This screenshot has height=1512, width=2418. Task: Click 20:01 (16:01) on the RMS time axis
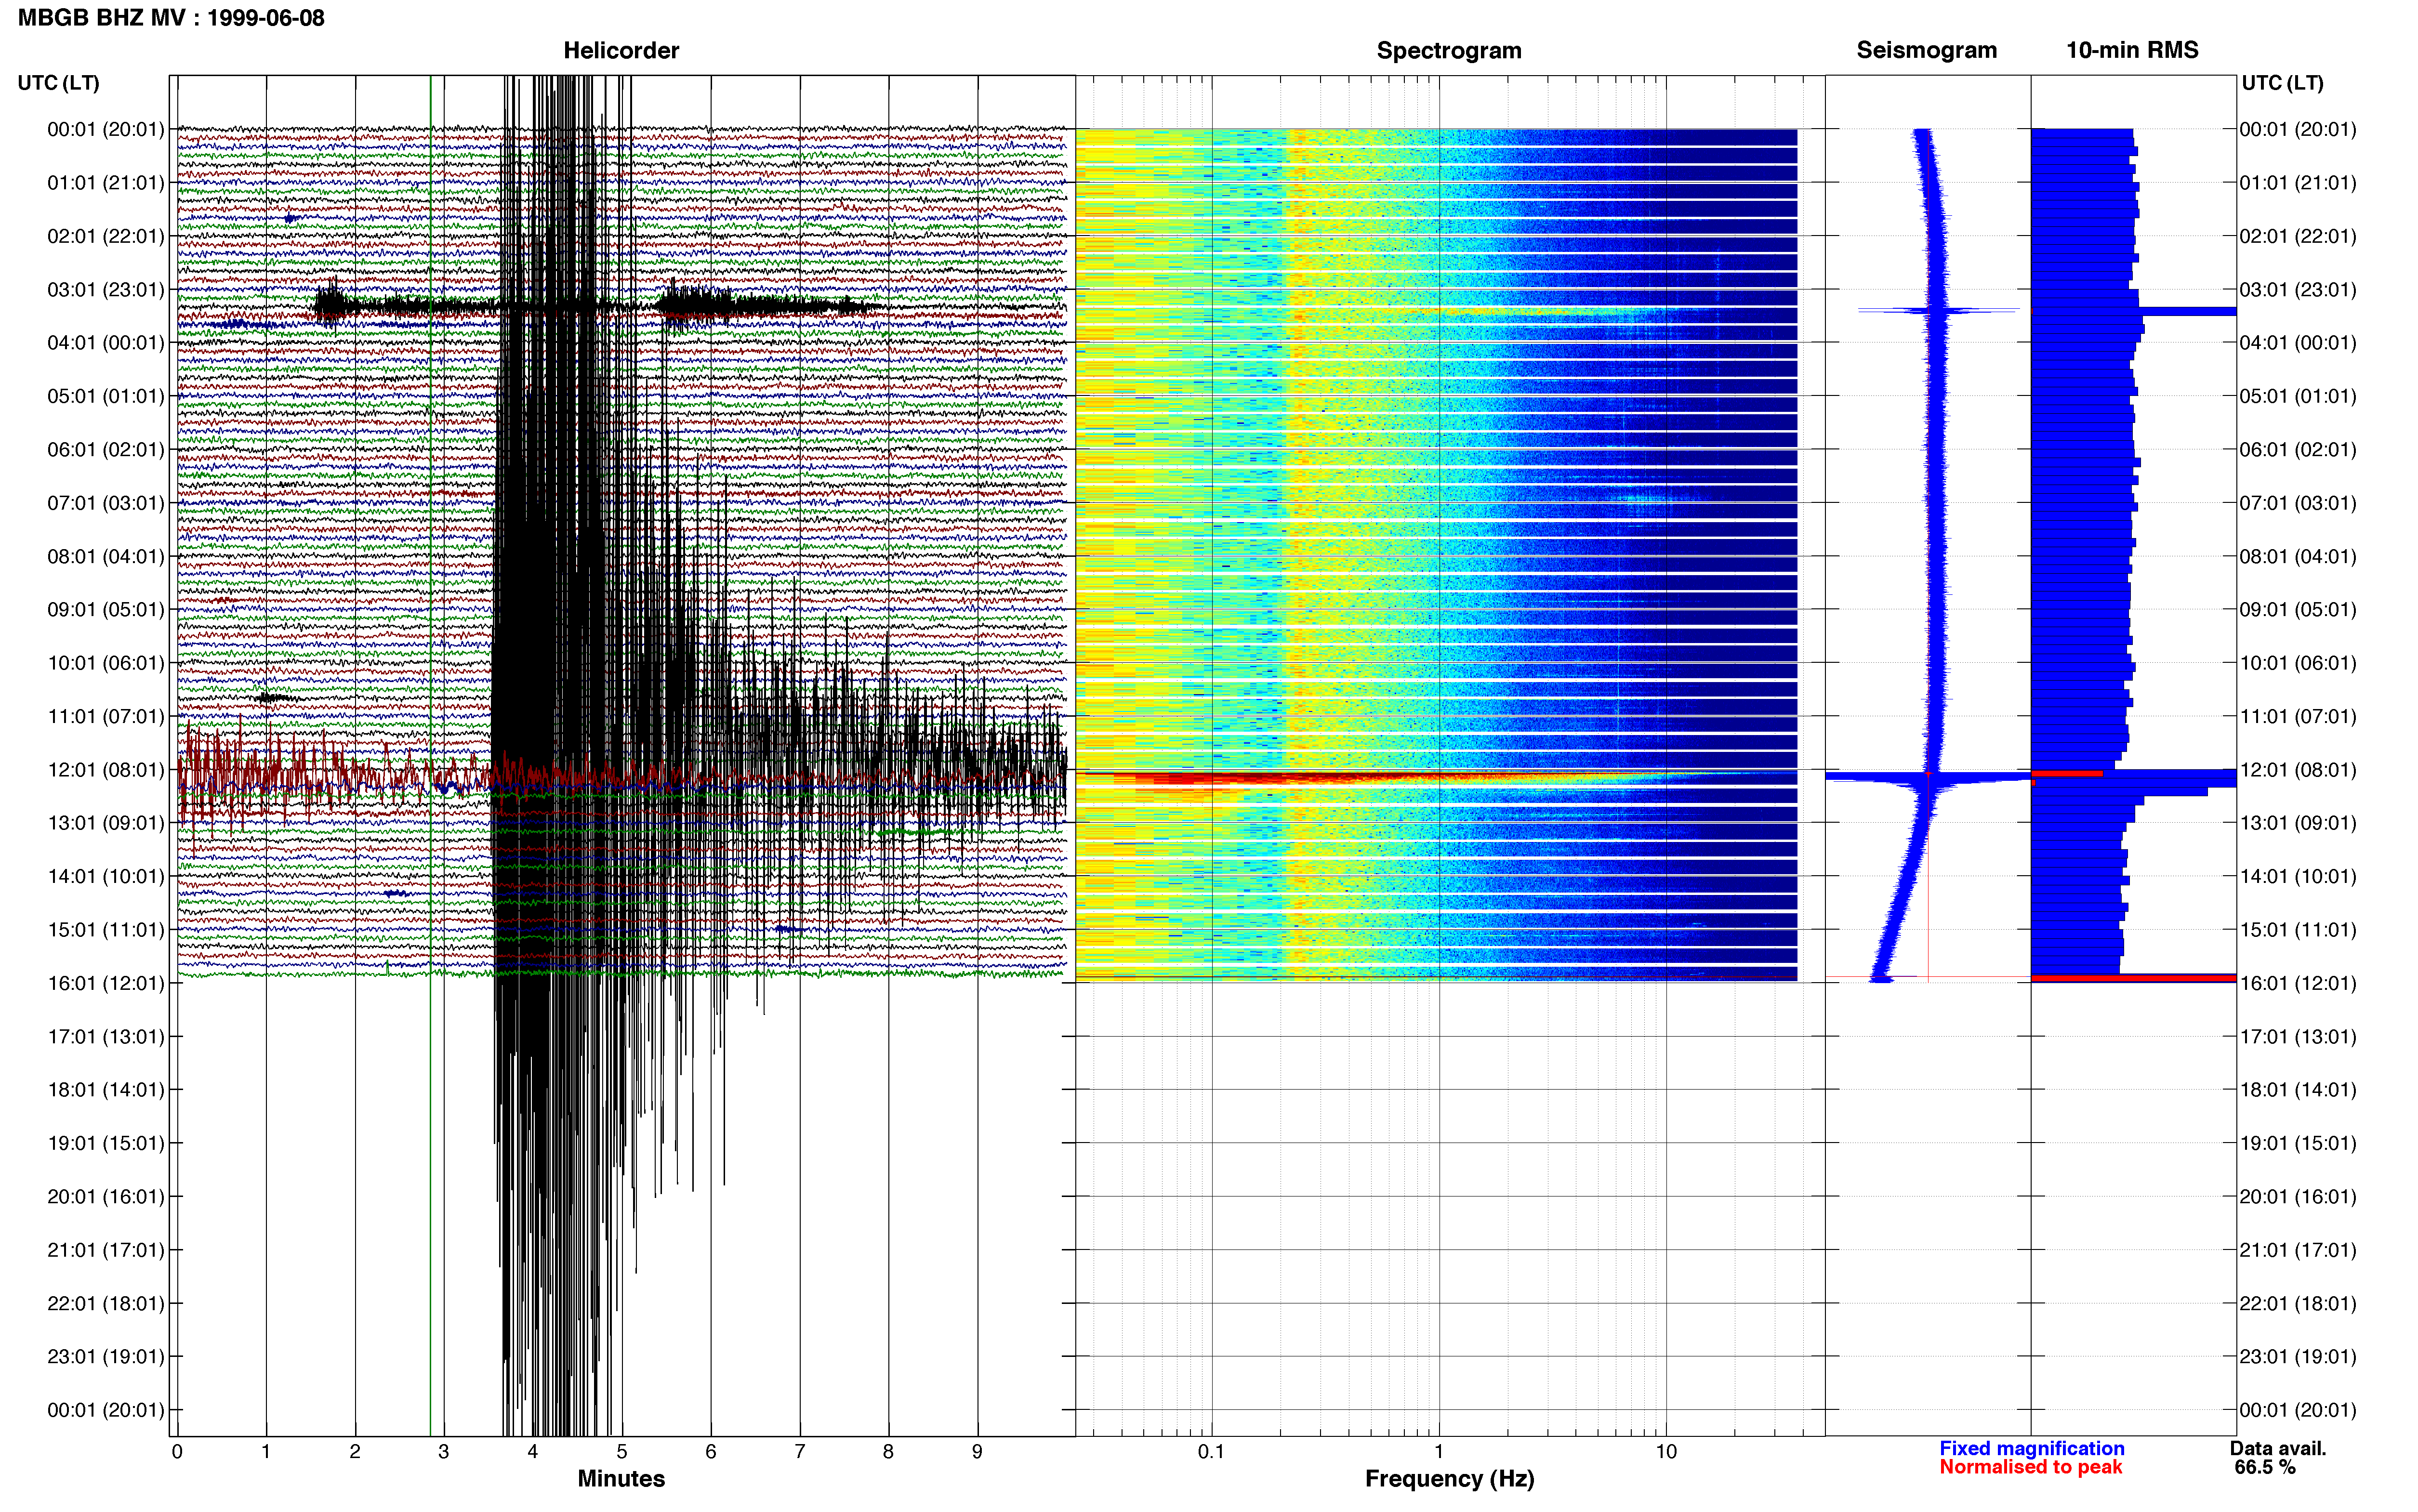point(2298,1197)
